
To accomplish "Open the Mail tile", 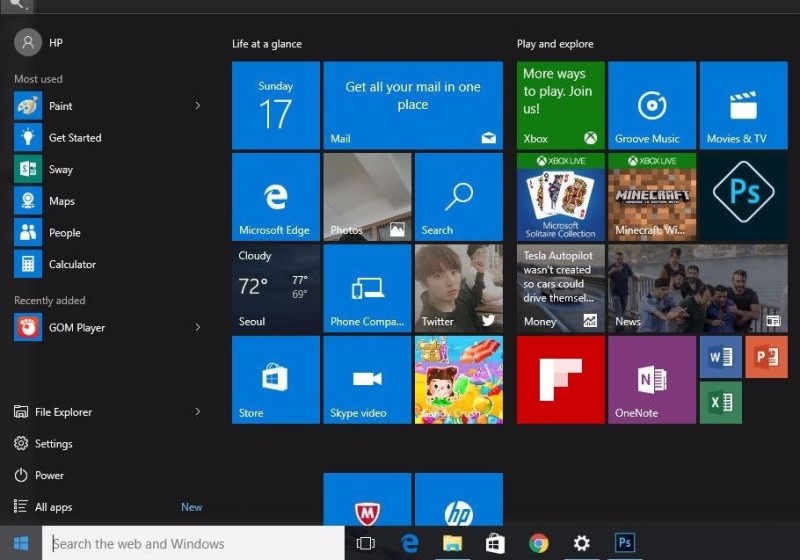I will (x=413, y=106).
